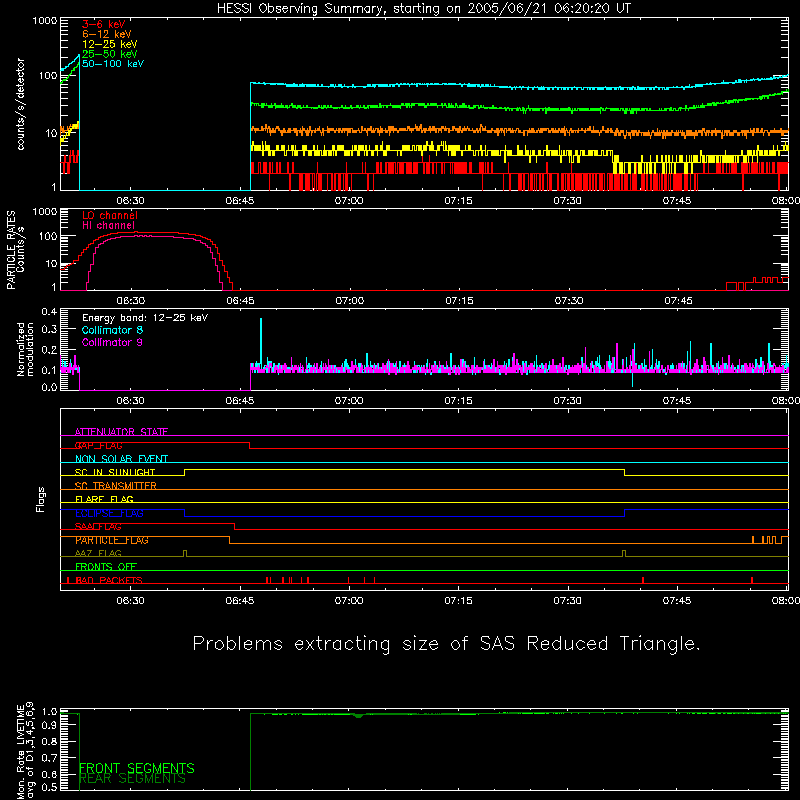Click the BAD_PACKETS flag label

109,580
